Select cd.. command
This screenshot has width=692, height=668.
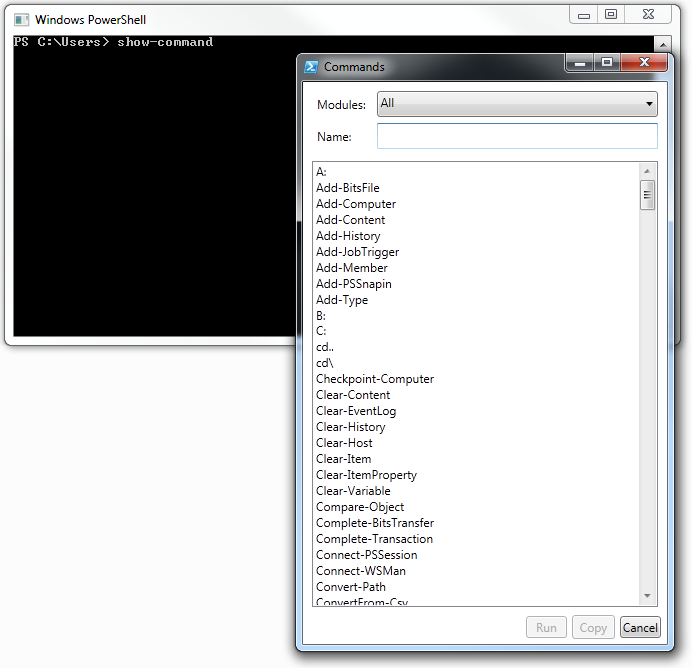coord(325,347)
